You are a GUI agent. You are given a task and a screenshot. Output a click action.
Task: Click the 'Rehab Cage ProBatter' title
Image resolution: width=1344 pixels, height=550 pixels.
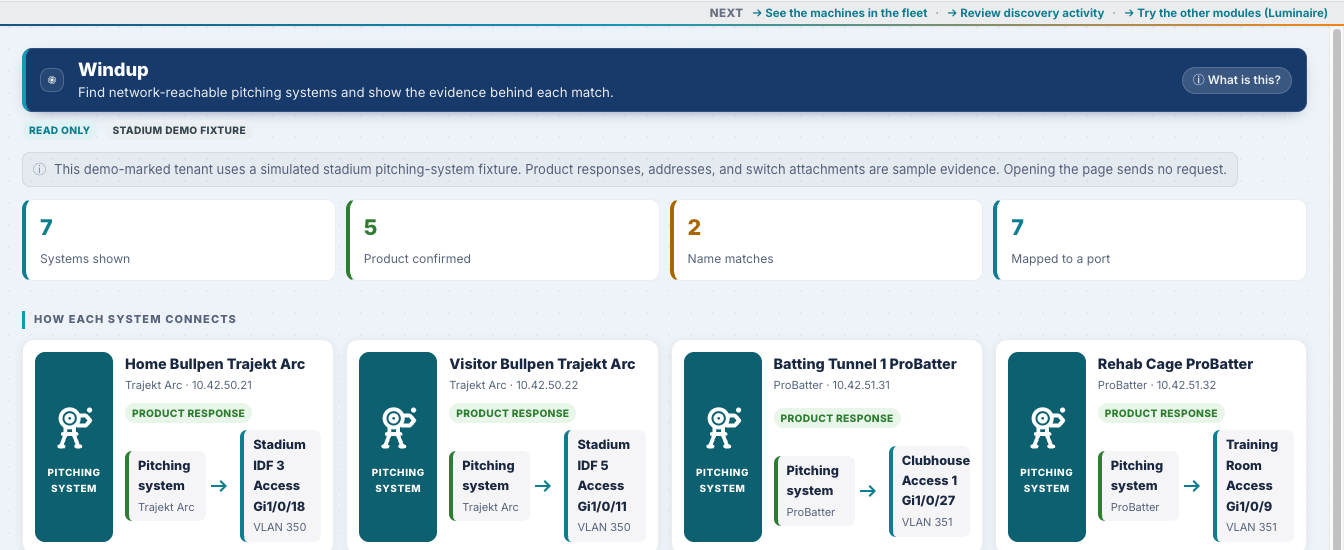click(1175, 364)
